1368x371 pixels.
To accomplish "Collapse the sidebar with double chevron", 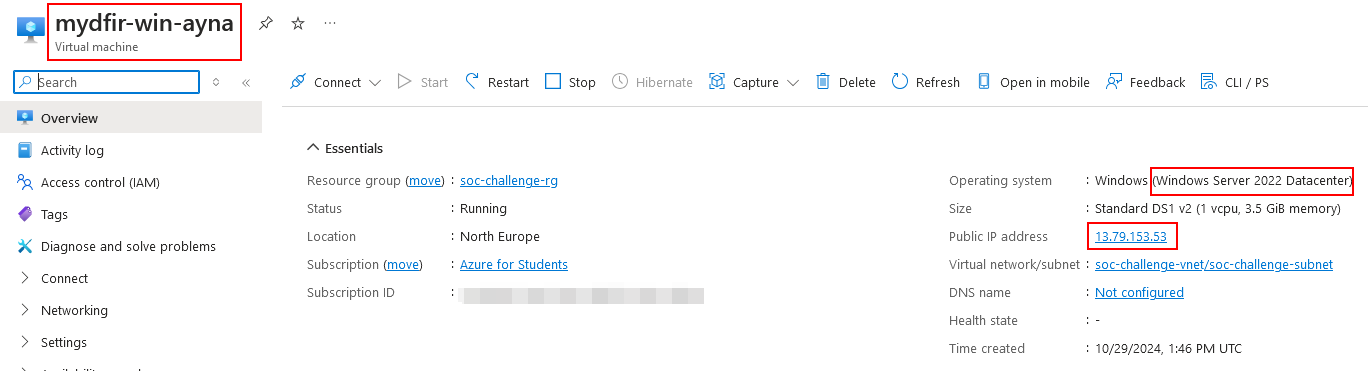I will point(246,82).
